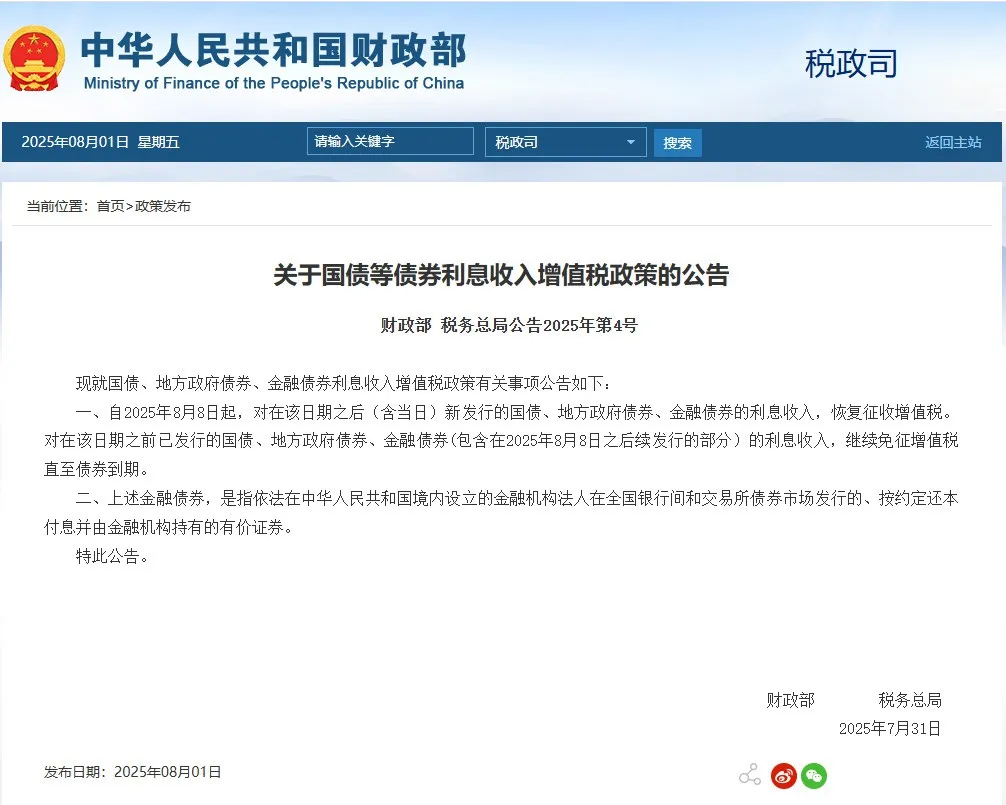Select a channel from the dropdown list
This screenshot has width=1006, height=805.
(565, 142)
